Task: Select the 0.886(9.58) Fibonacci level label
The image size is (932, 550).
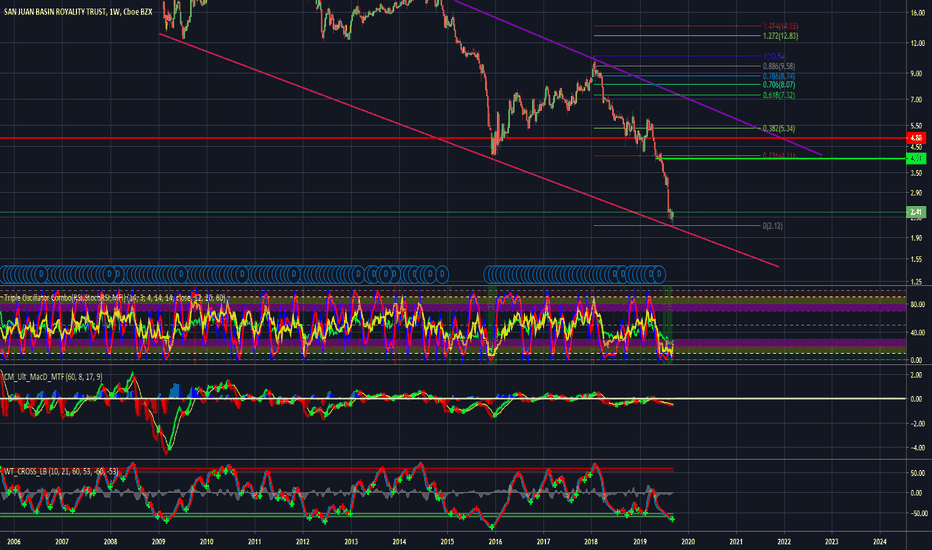Action: [779, 67]
